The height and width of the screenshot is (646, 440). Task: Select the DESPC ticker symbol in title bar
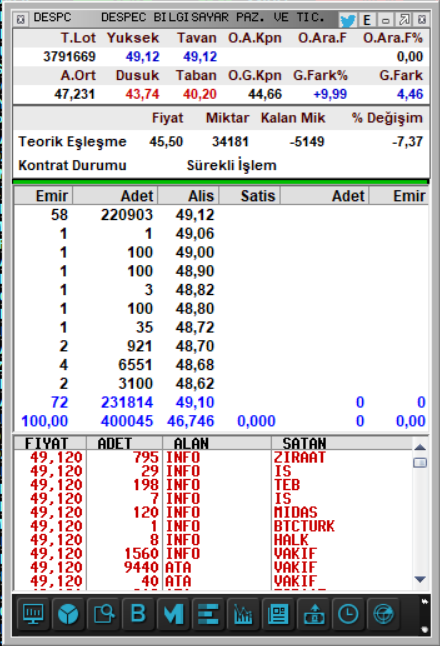[52, 18]
